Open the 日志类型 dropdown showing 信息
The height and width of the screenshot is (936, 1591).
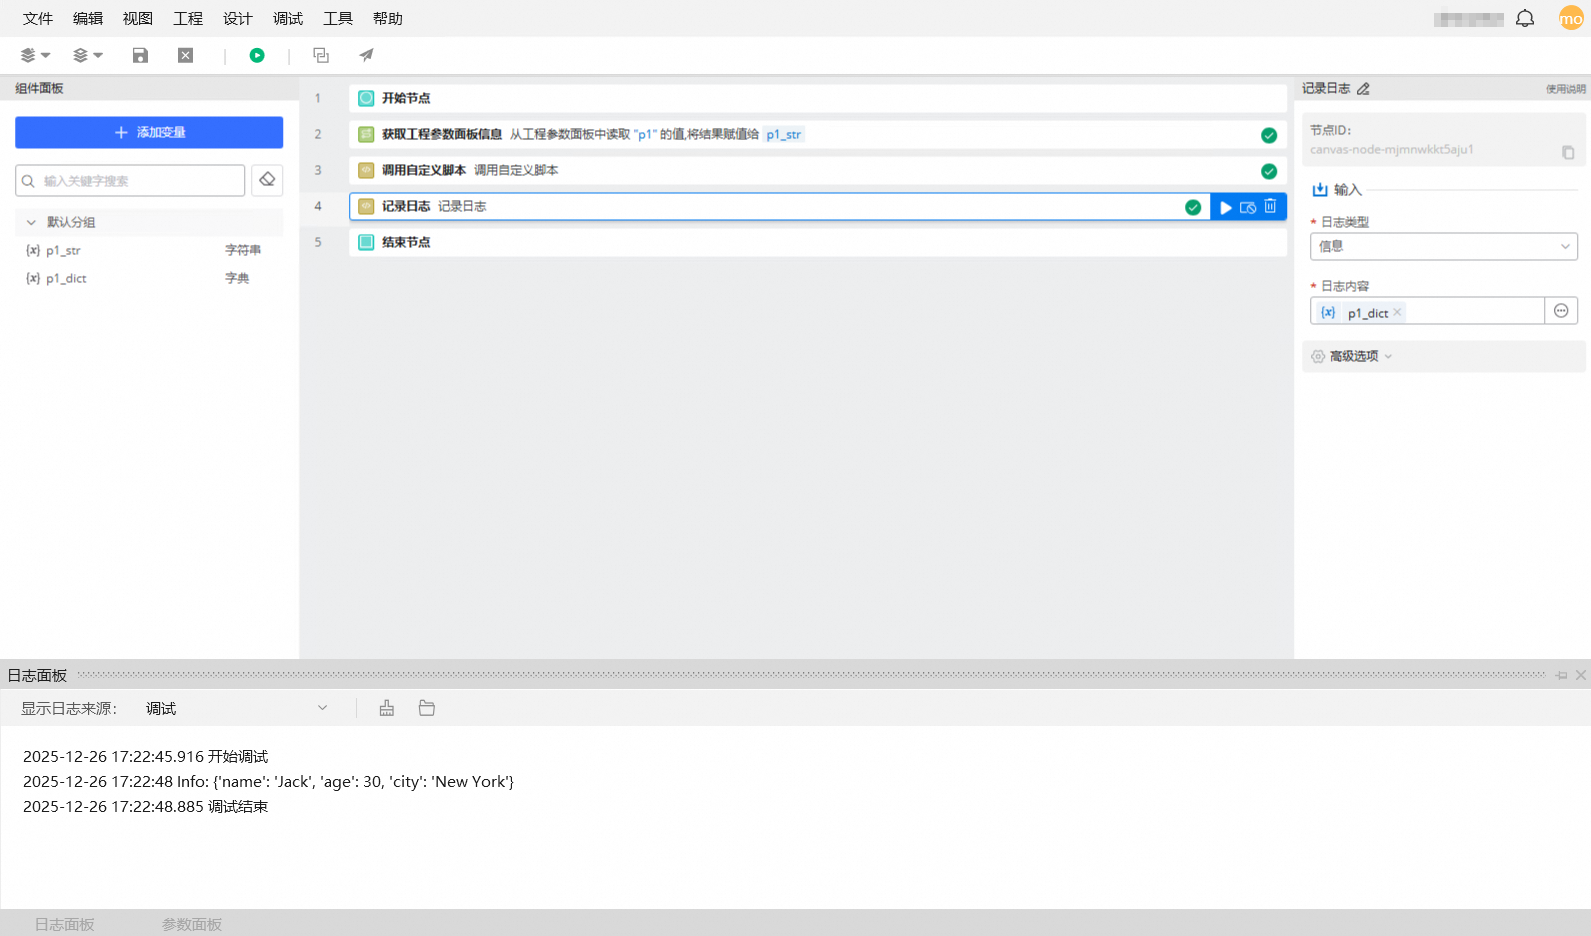(x=1444, y=246)
